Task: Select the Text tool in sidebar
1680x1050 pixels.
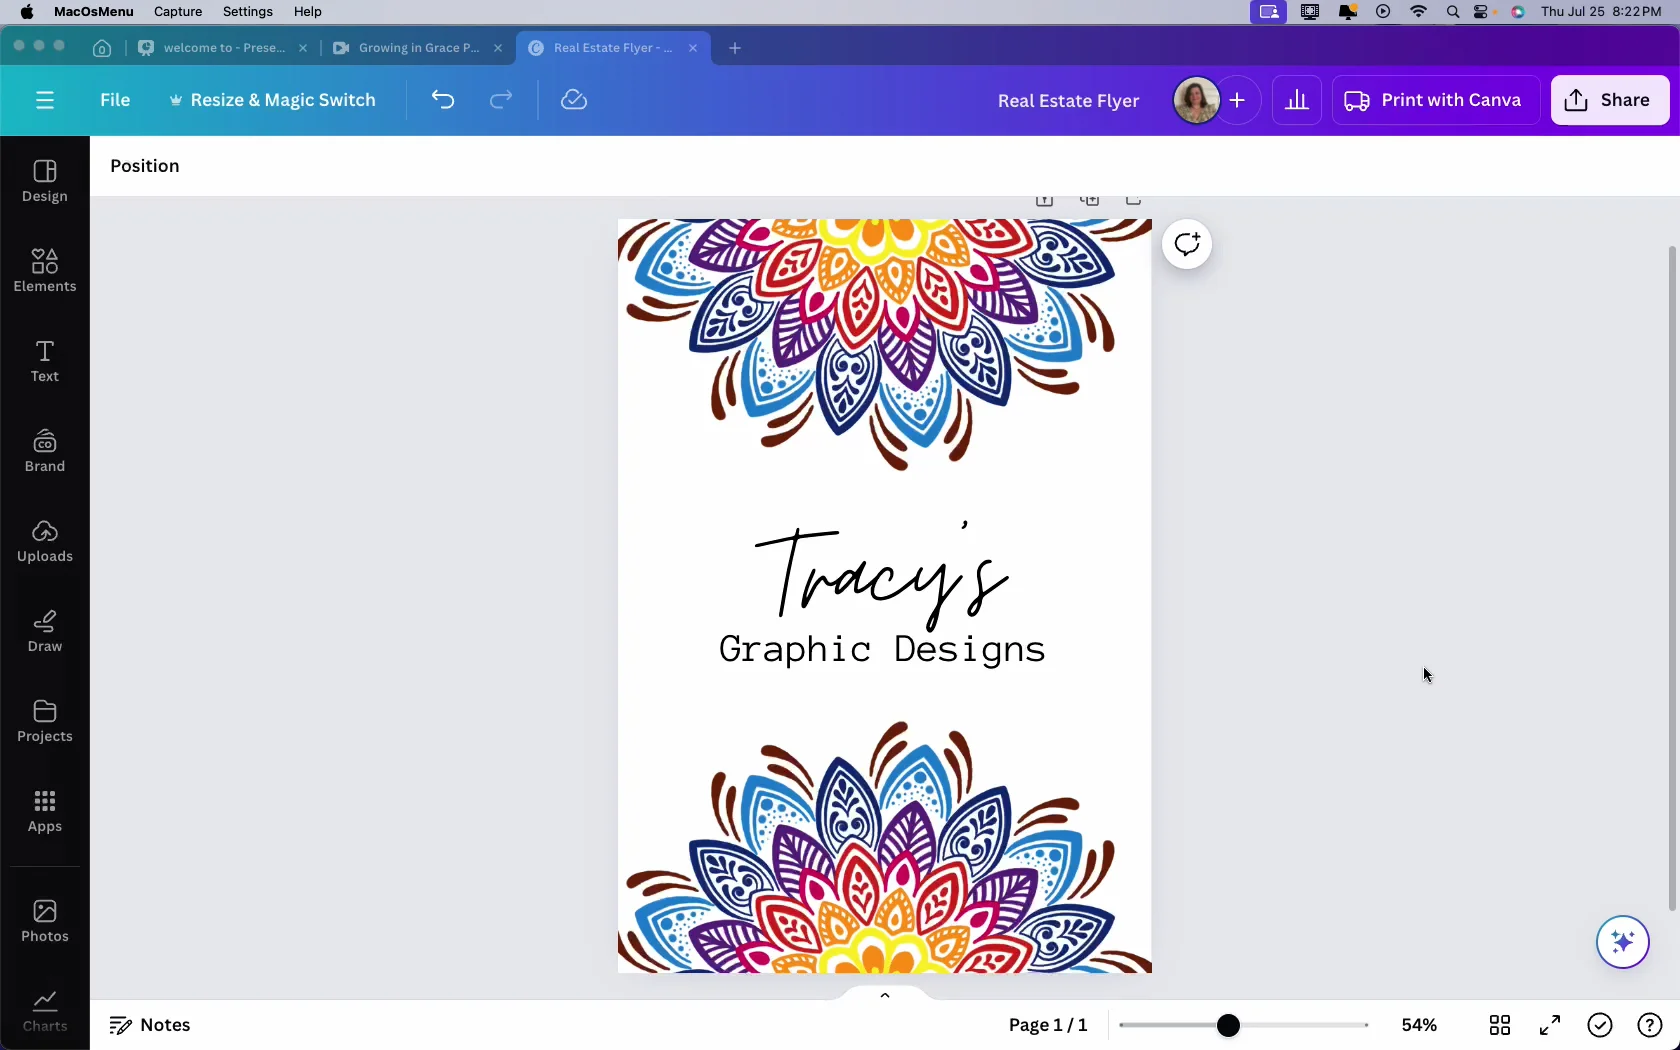Action: click(45, 360)
